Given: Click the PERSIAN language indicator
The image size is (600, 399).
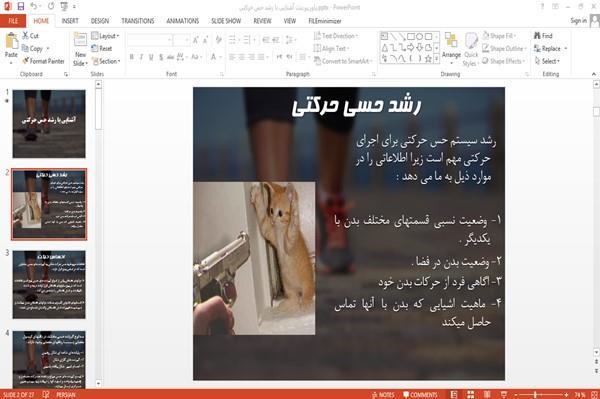Looking at the screenshot, I should tap(66, 395).
